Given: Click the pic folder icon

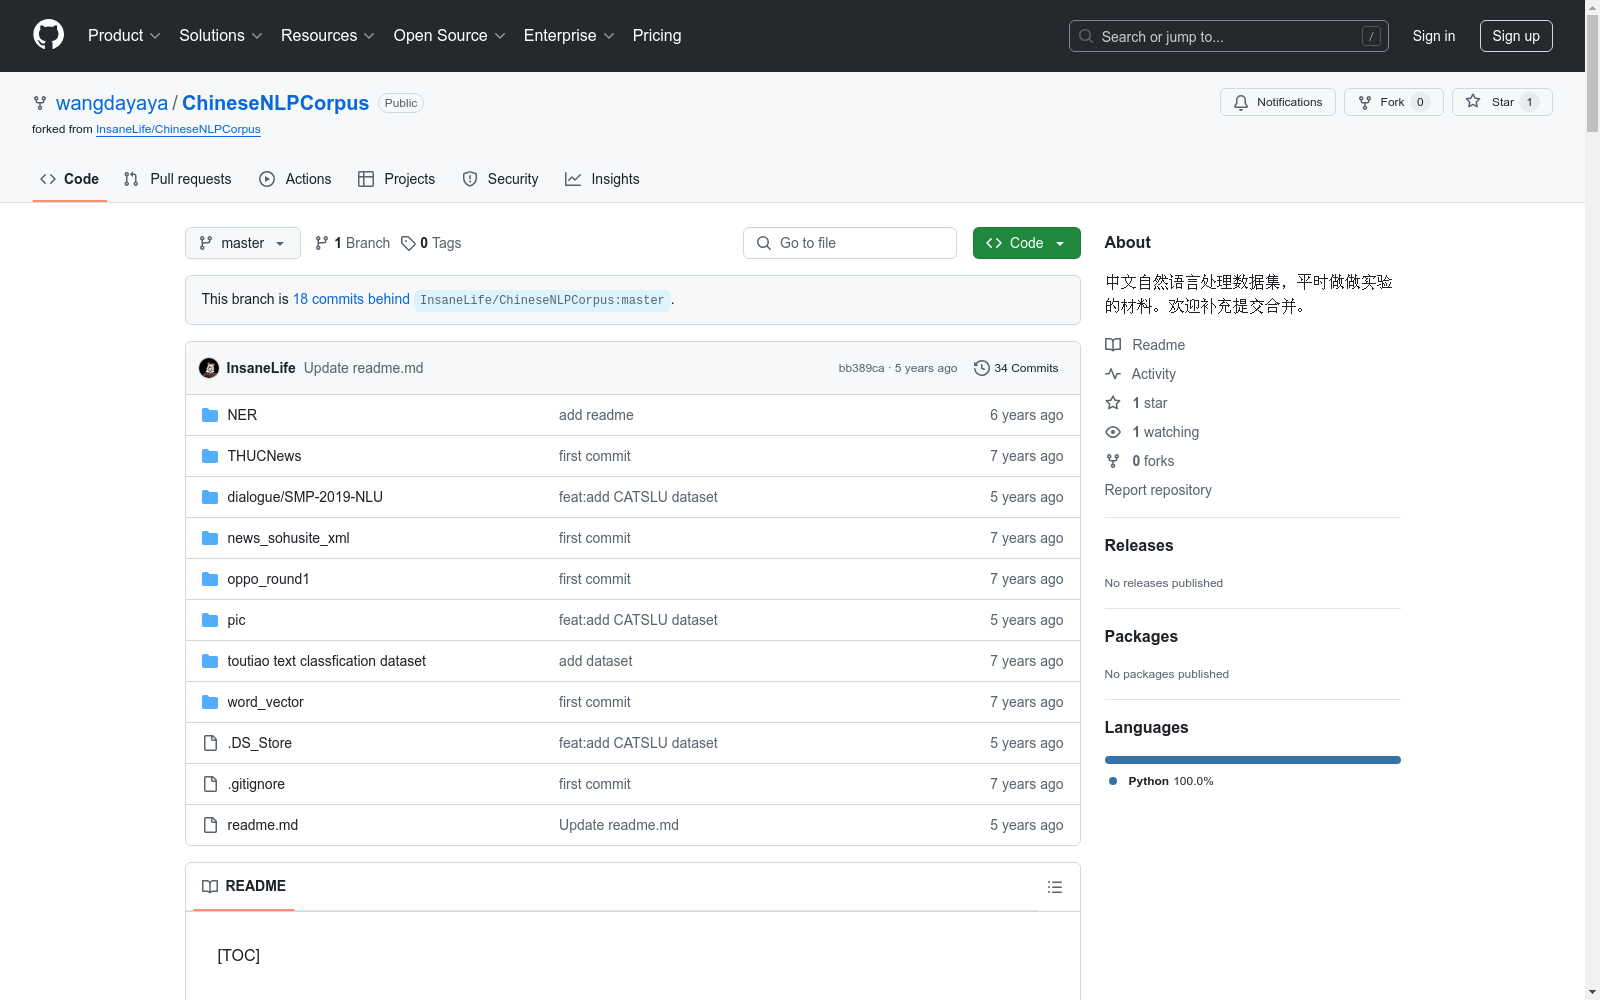Looking at the screenshot, I should [x=210, y=620].
